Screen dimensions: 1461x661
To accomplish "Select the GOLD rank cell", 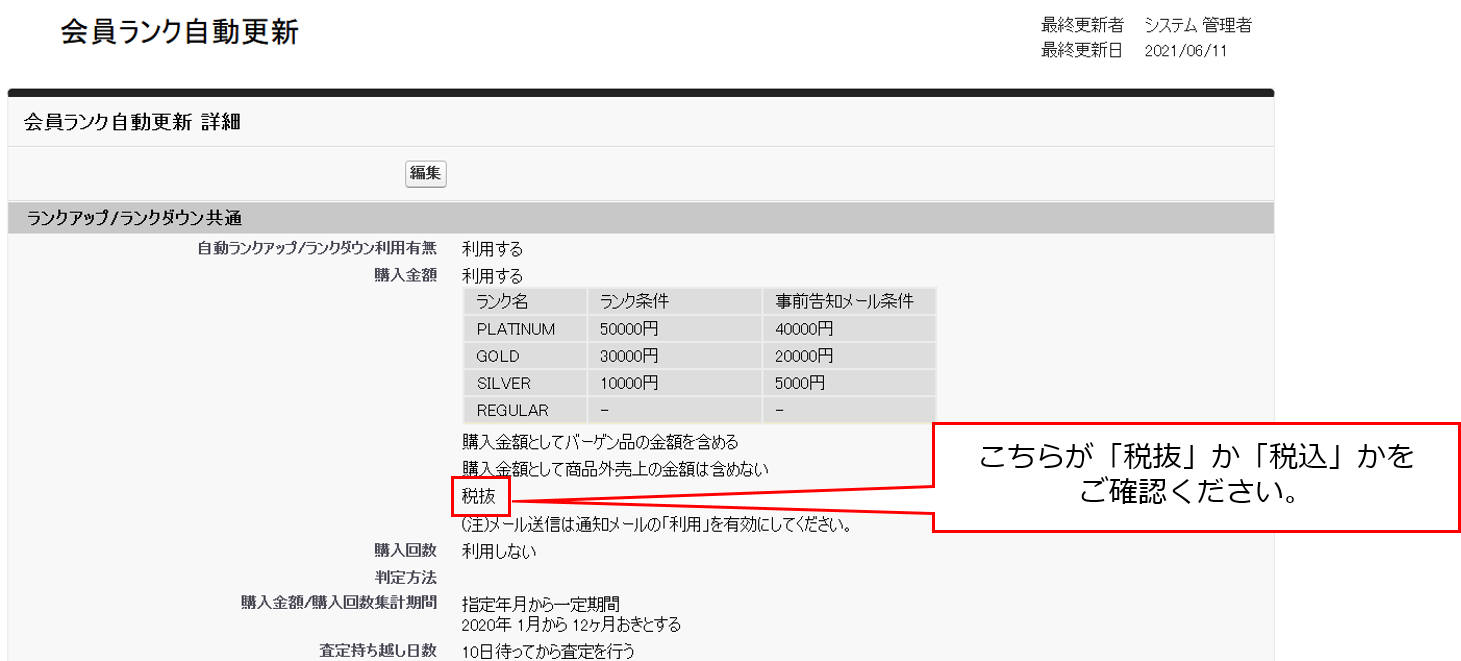I will [498, 356].
